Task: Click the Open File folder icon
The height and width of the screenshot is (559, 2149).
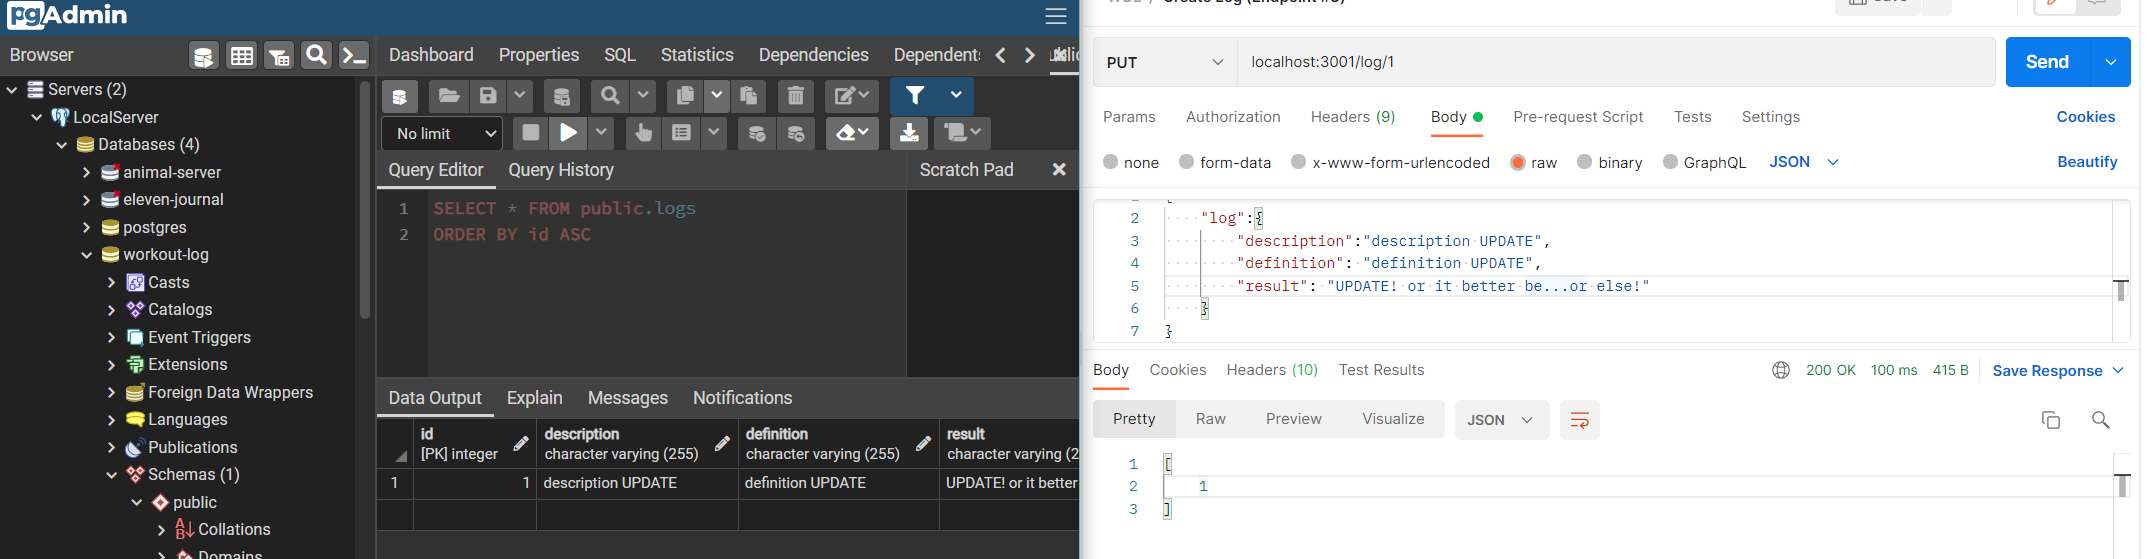Action: point(449,96)
